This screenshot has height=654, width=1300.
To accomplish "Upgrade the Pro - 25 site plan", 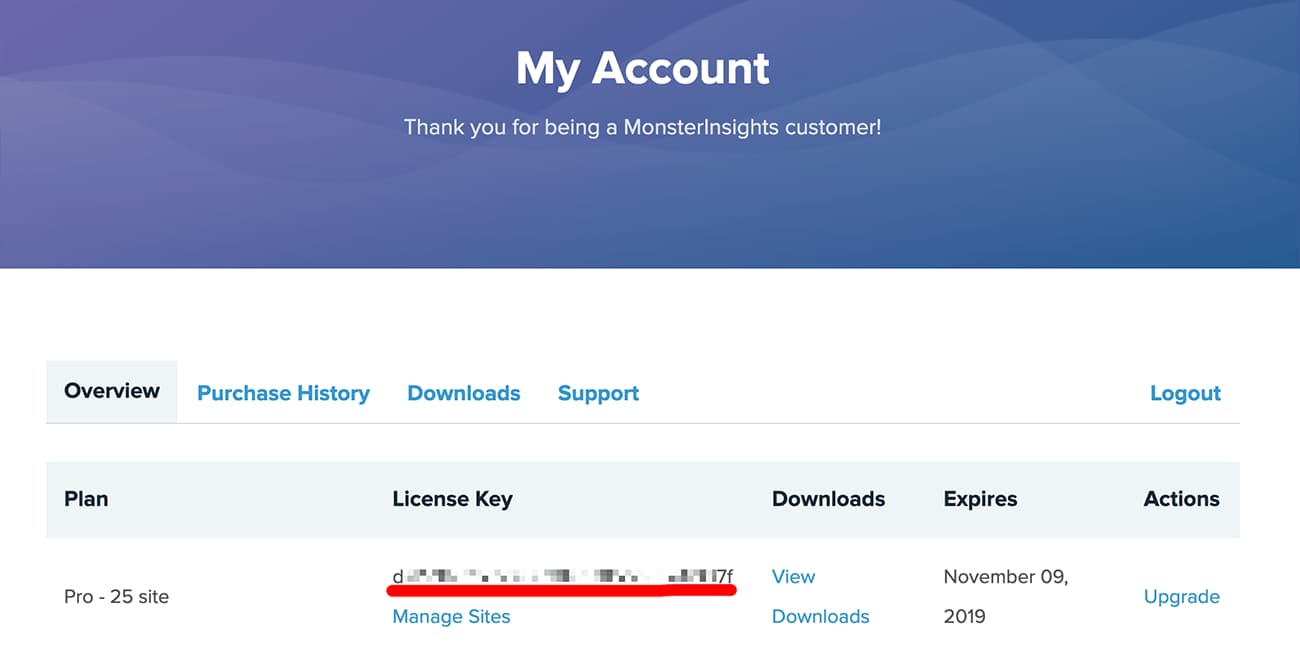I will (1182, 596).
